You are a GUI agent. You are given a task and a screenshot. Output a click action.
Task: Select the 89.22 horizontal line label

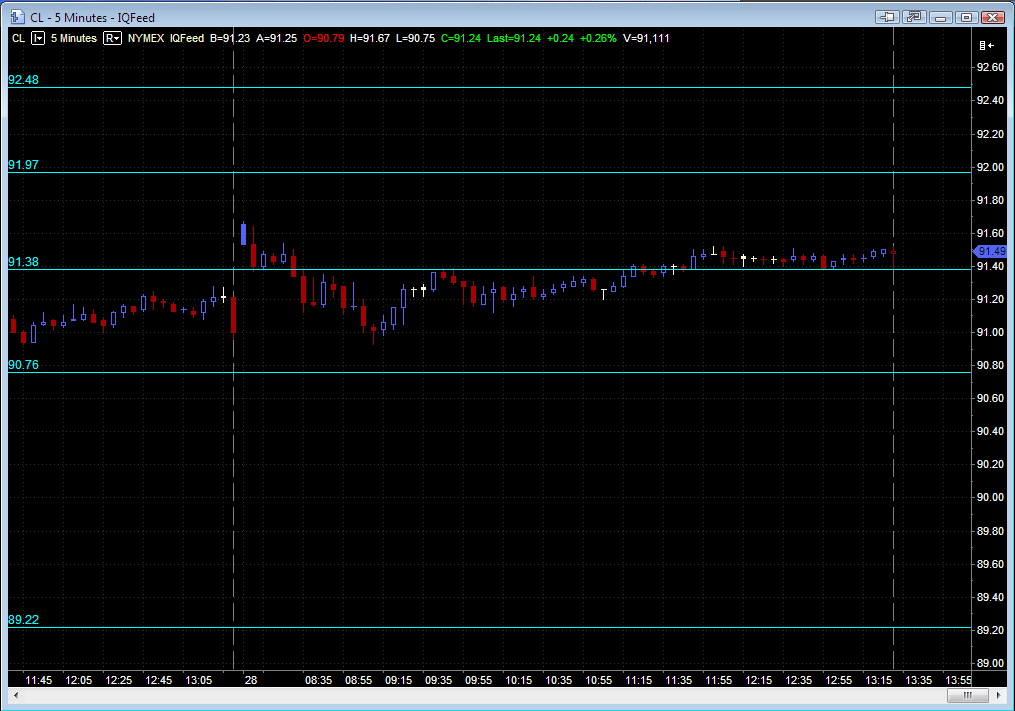click(x=23, y=620)
